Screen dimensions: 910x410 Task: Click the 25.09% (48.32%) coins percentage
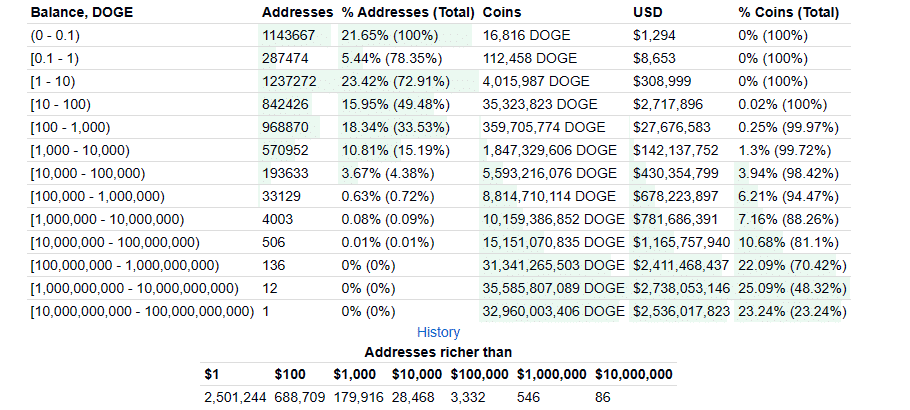pyautogui.click(x=792, y=289)
